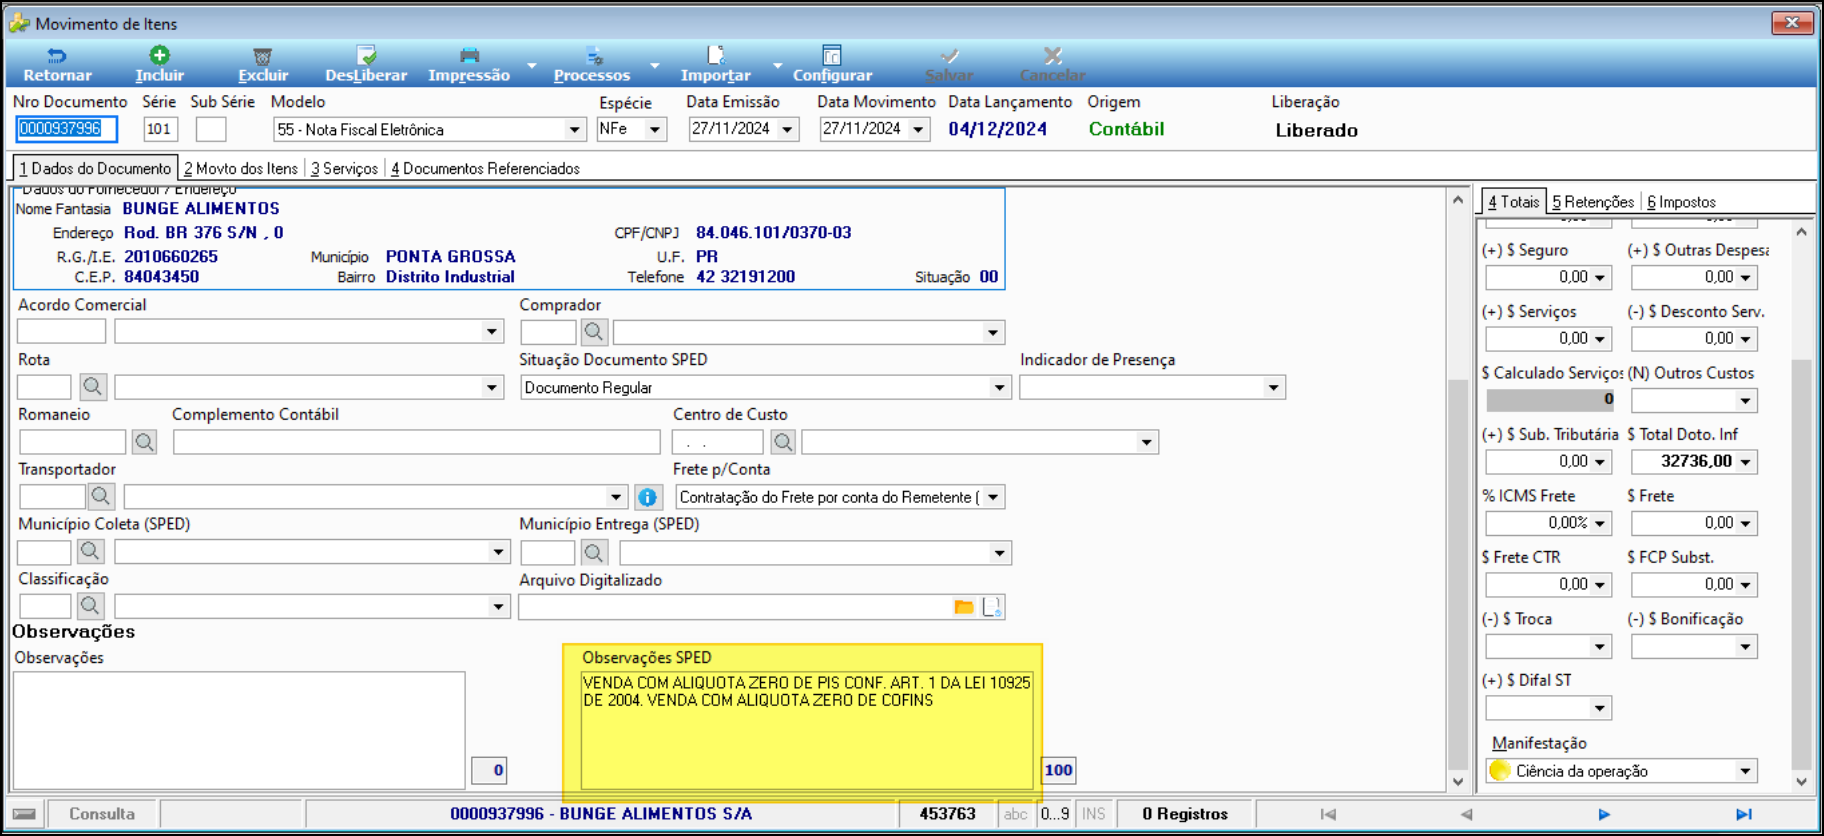Expand the (+) $ Difal ST dropdown
The width and height of the screenshot is (1824, 836).
1599,709
